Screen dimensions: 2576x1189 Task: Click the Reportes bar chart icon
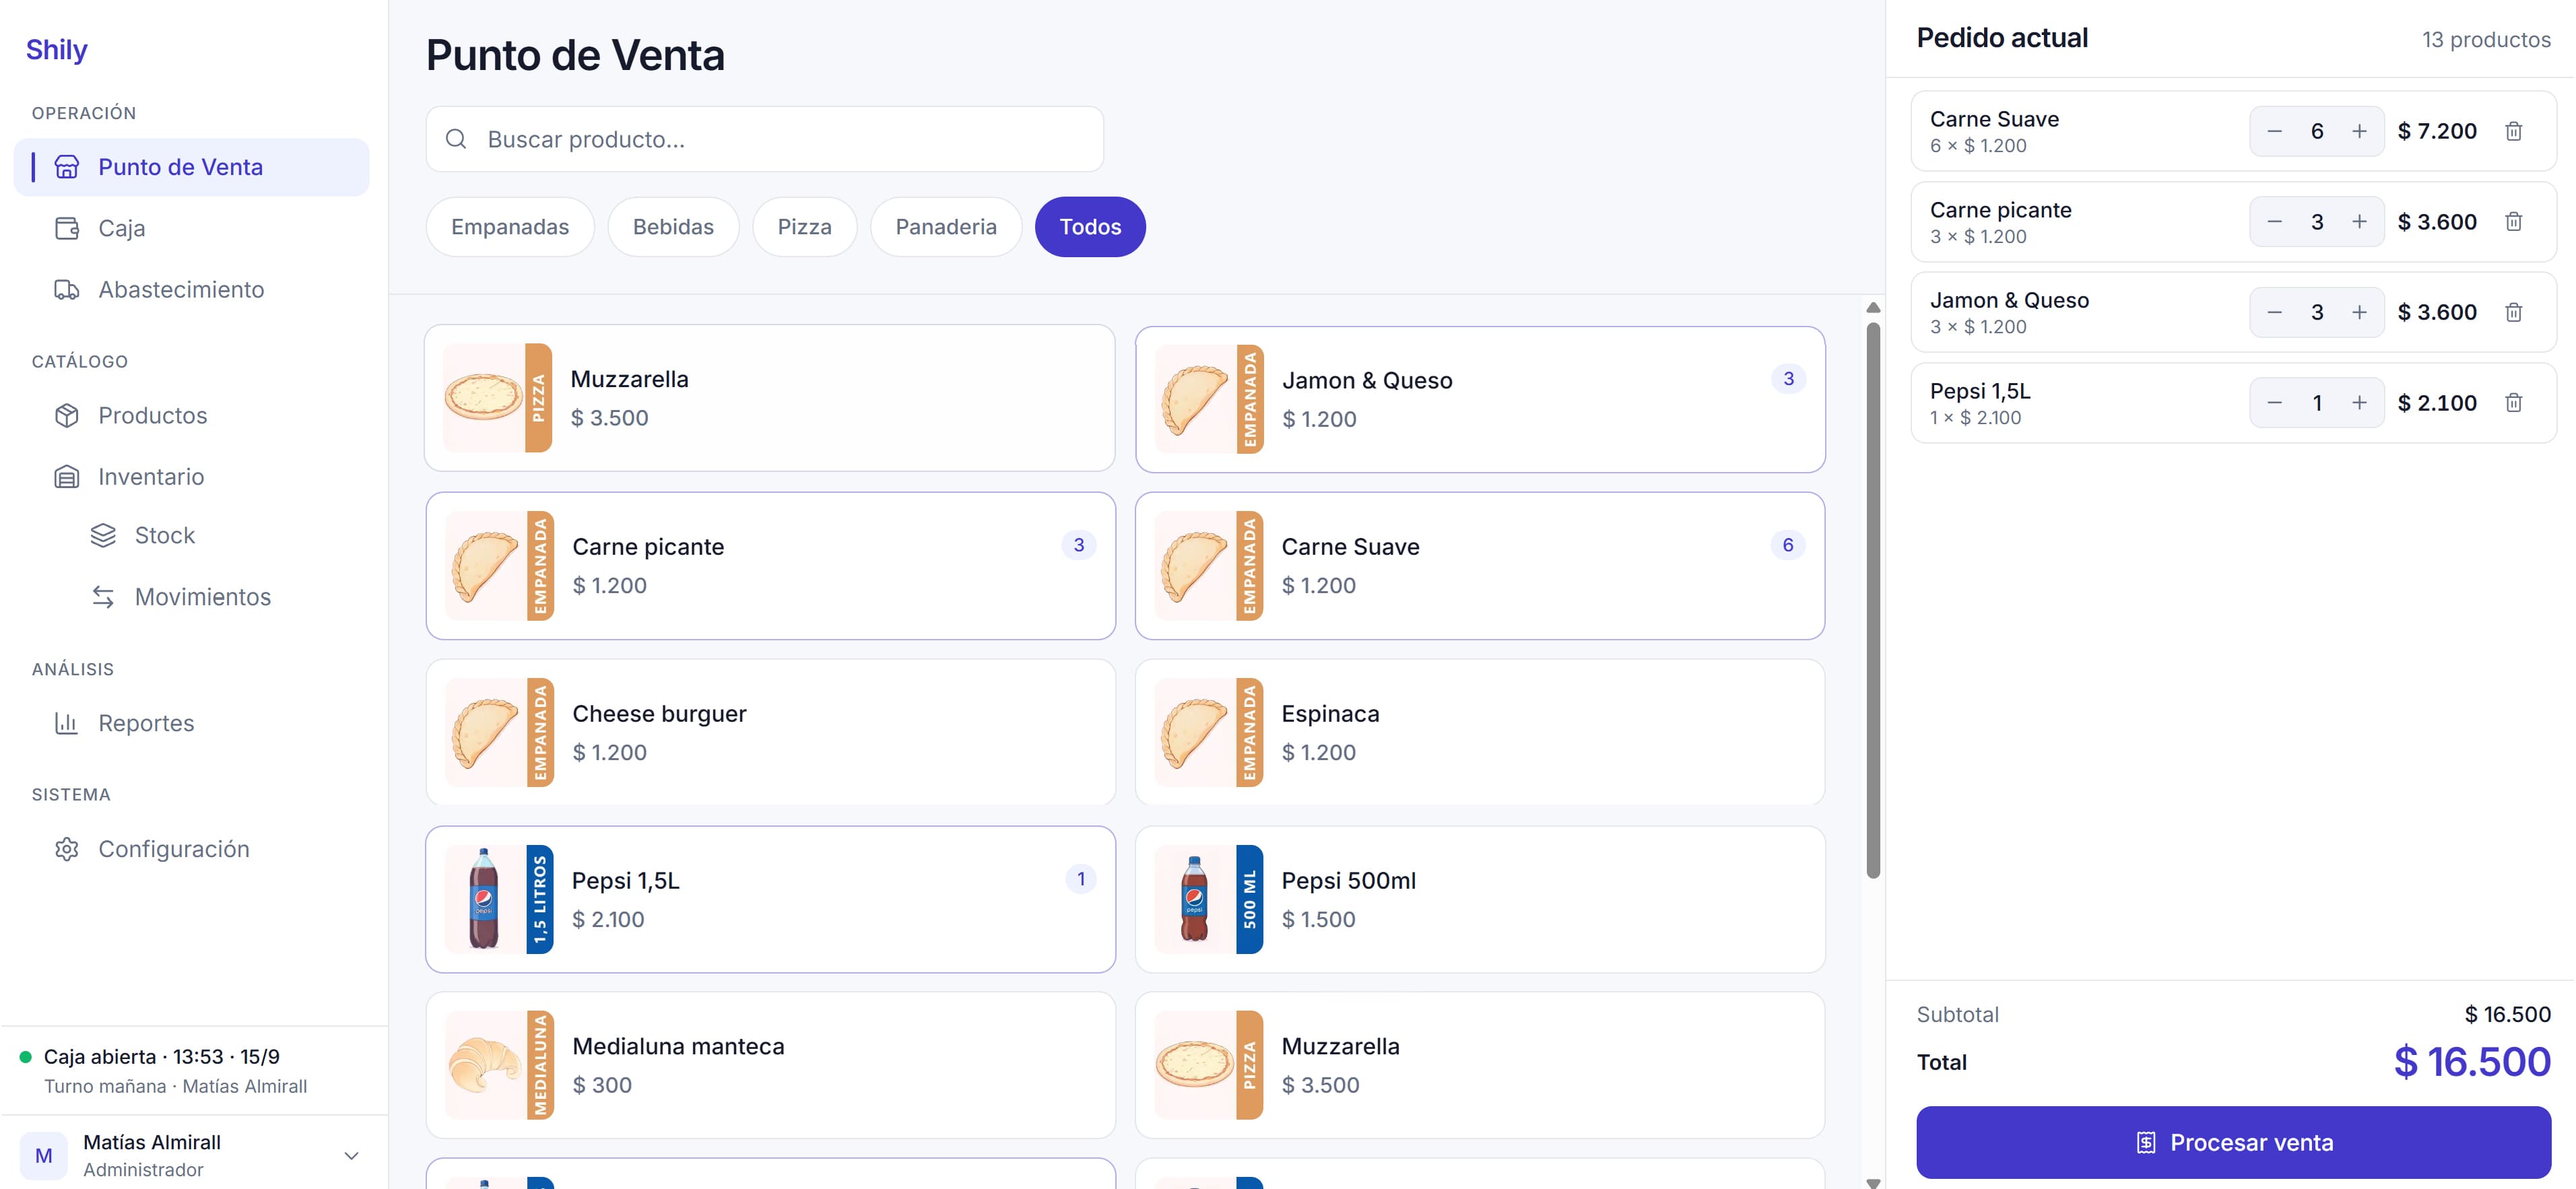[66, 723]
